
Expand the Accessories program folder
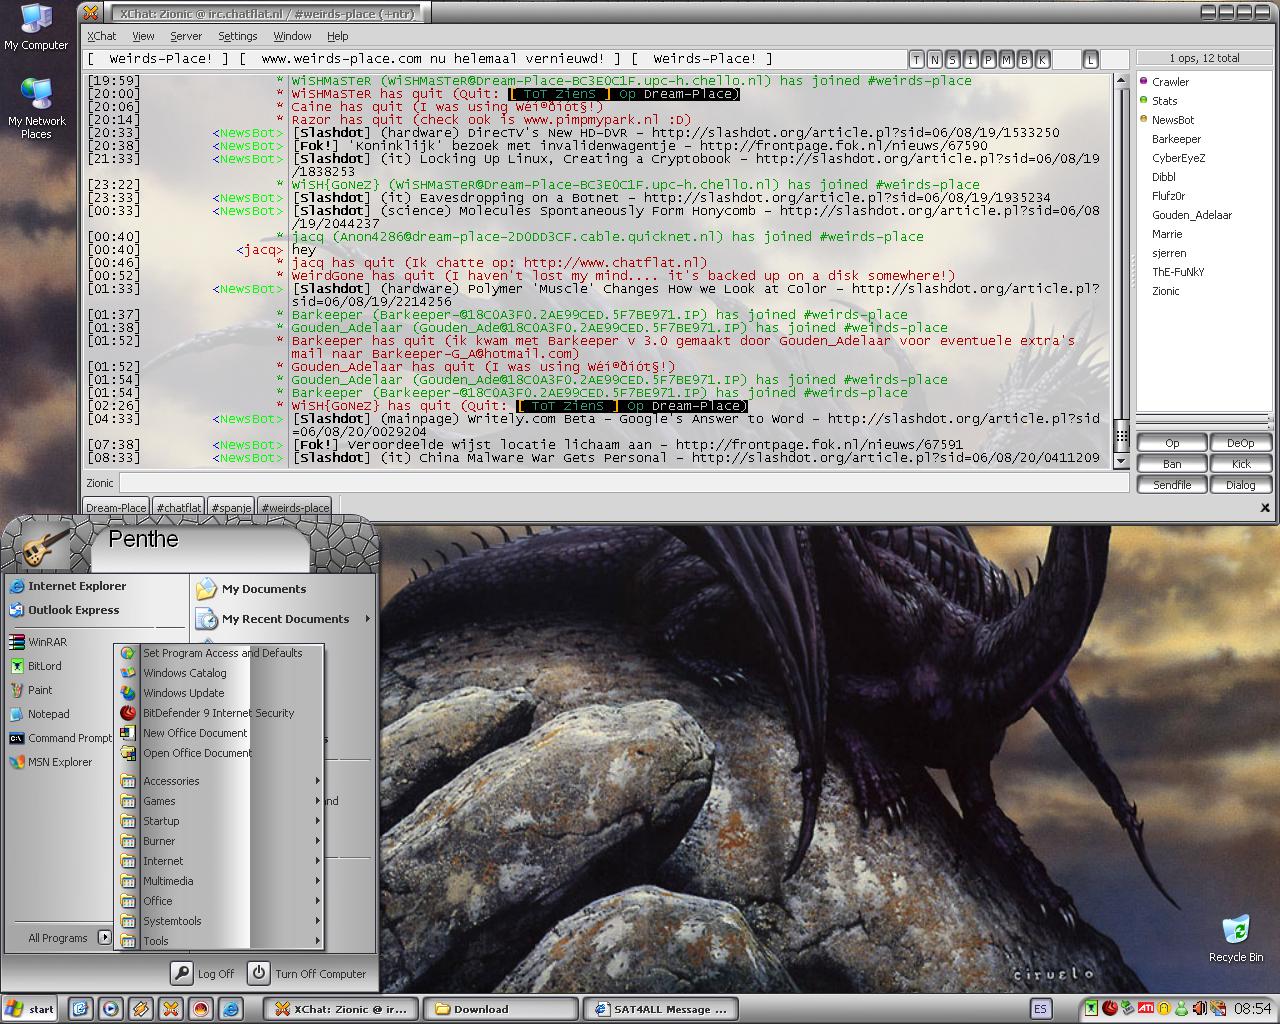tap(220, 781)
